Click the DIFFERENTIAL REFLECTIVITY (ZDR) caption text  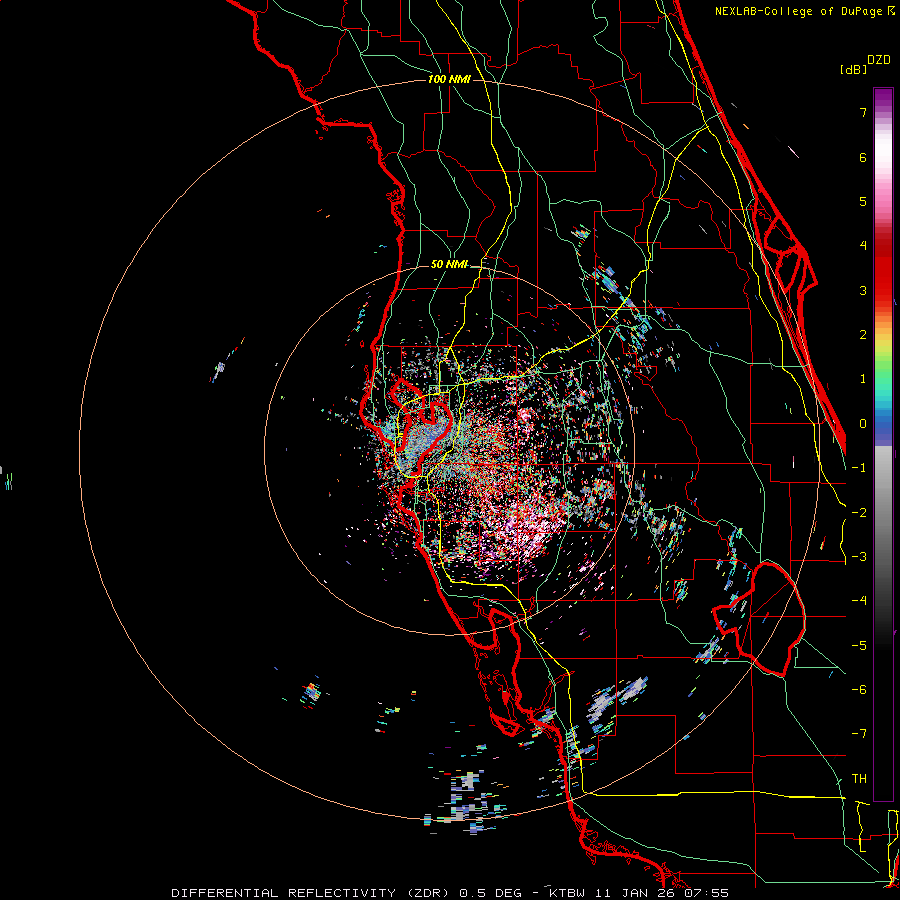click(313, 893)
